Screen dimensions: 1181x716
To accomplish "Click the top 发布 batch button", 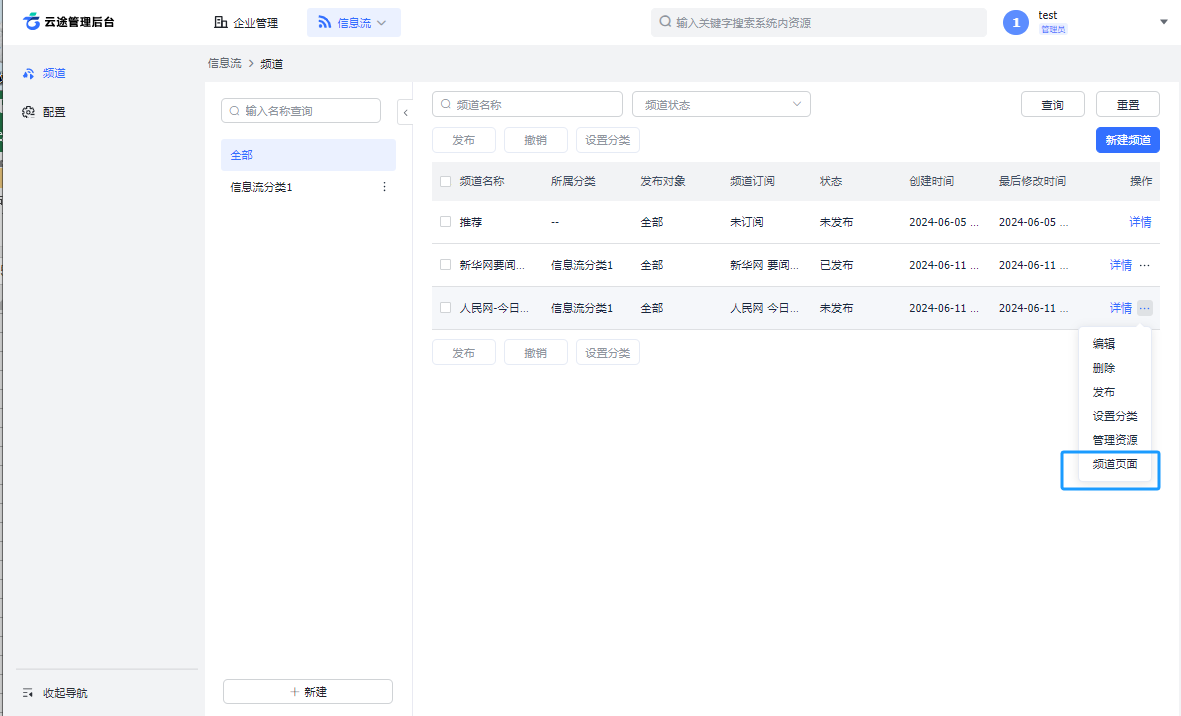I will [x=464, y=140].
